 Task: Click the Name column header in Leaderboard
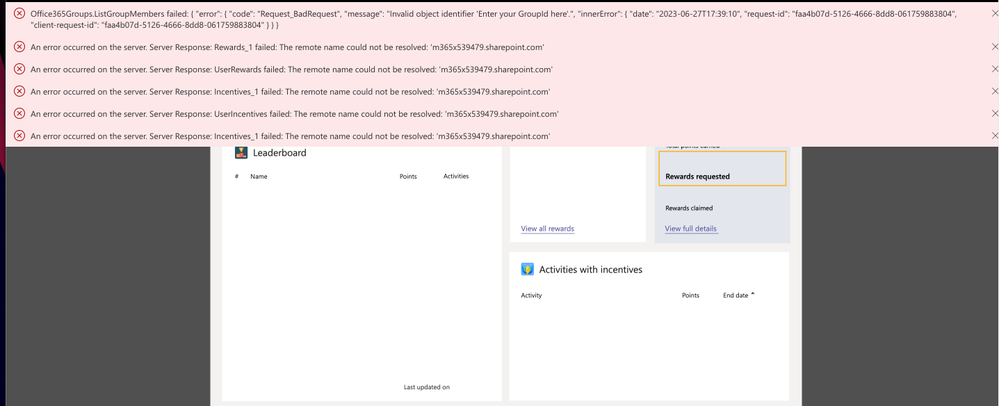coord(259,177)
